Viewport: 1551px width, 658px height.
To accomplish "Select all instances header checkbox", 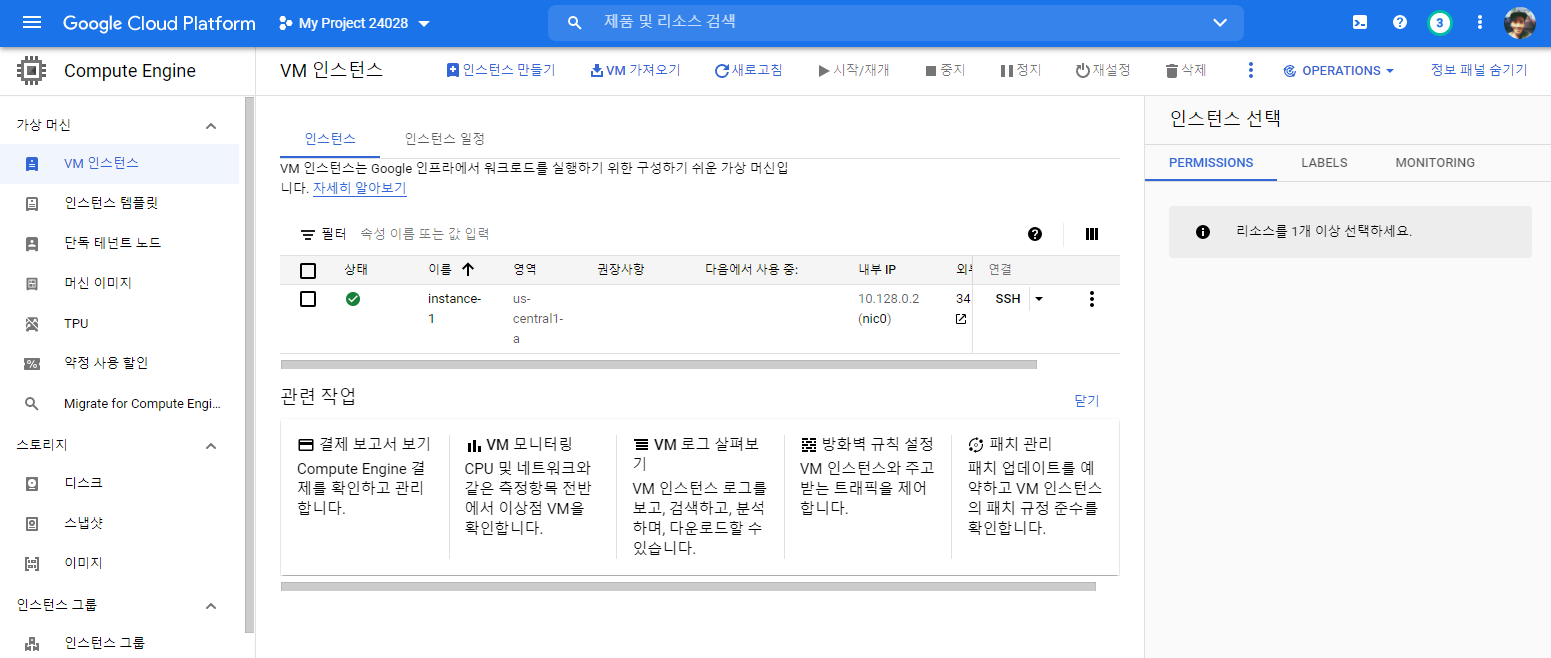I will [x=308, y=270].
